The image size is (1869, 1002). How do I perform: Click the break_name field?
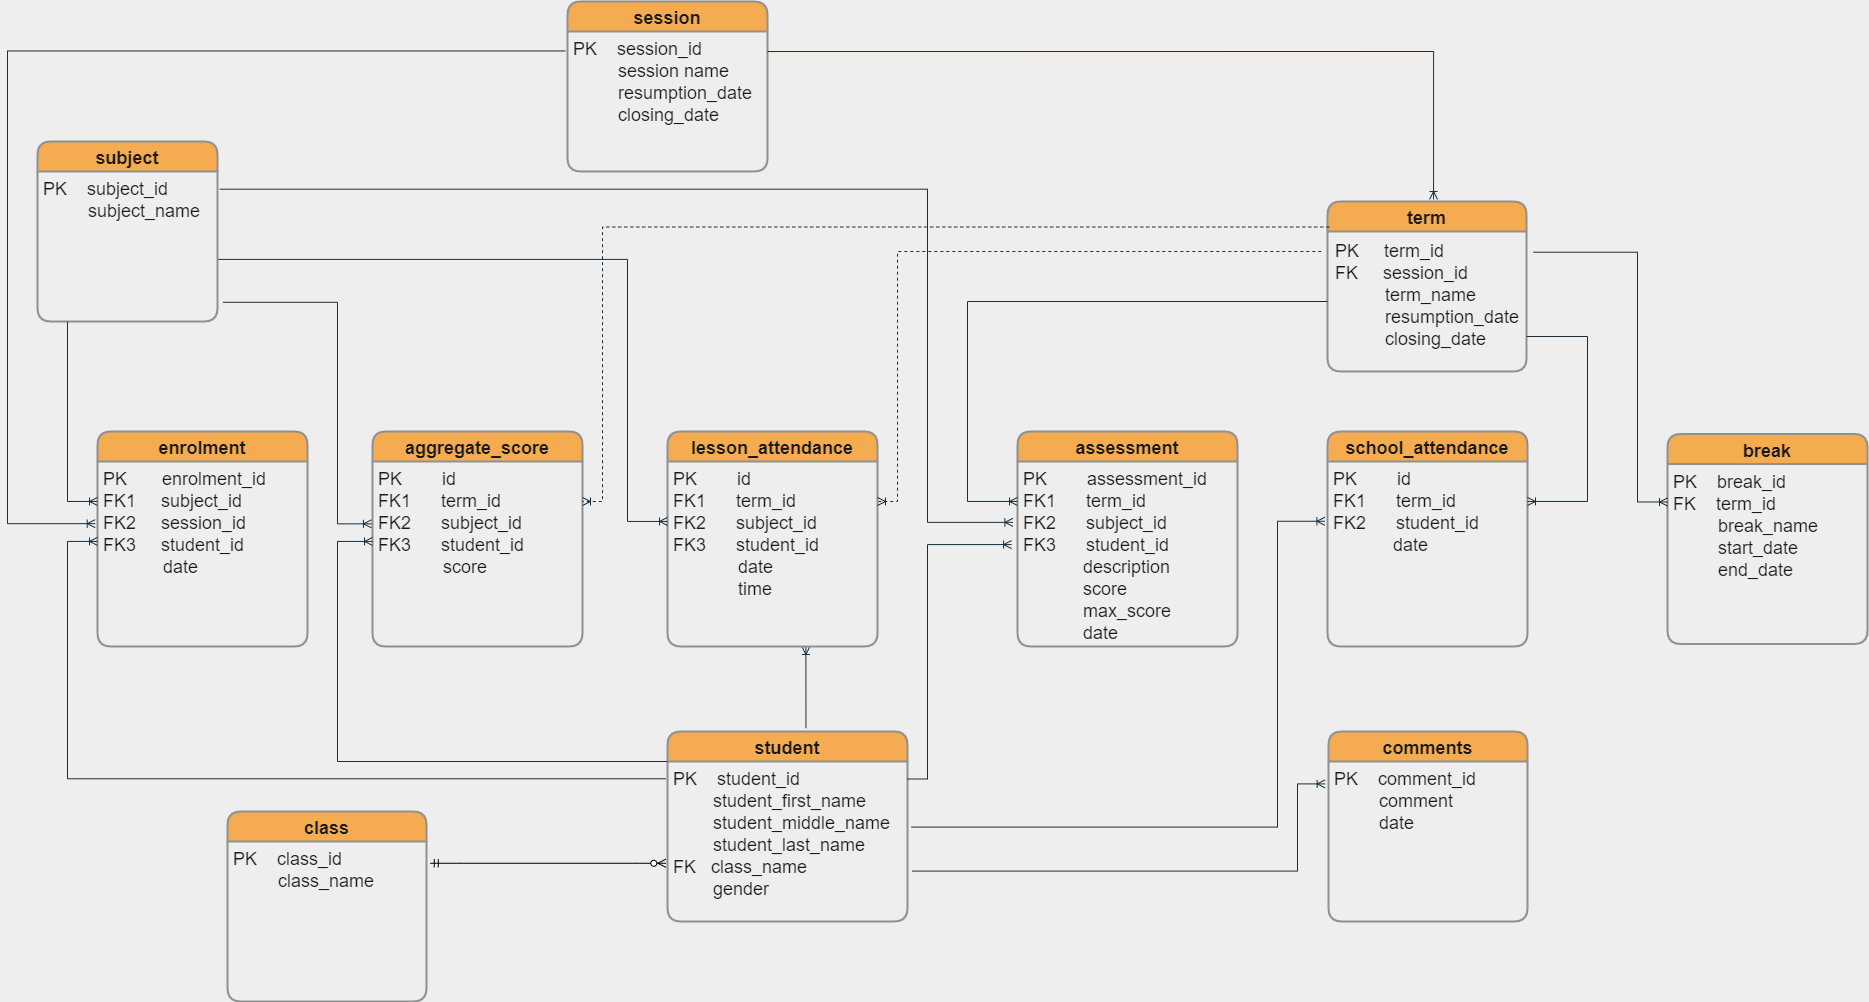click(x=1768, y=526)
